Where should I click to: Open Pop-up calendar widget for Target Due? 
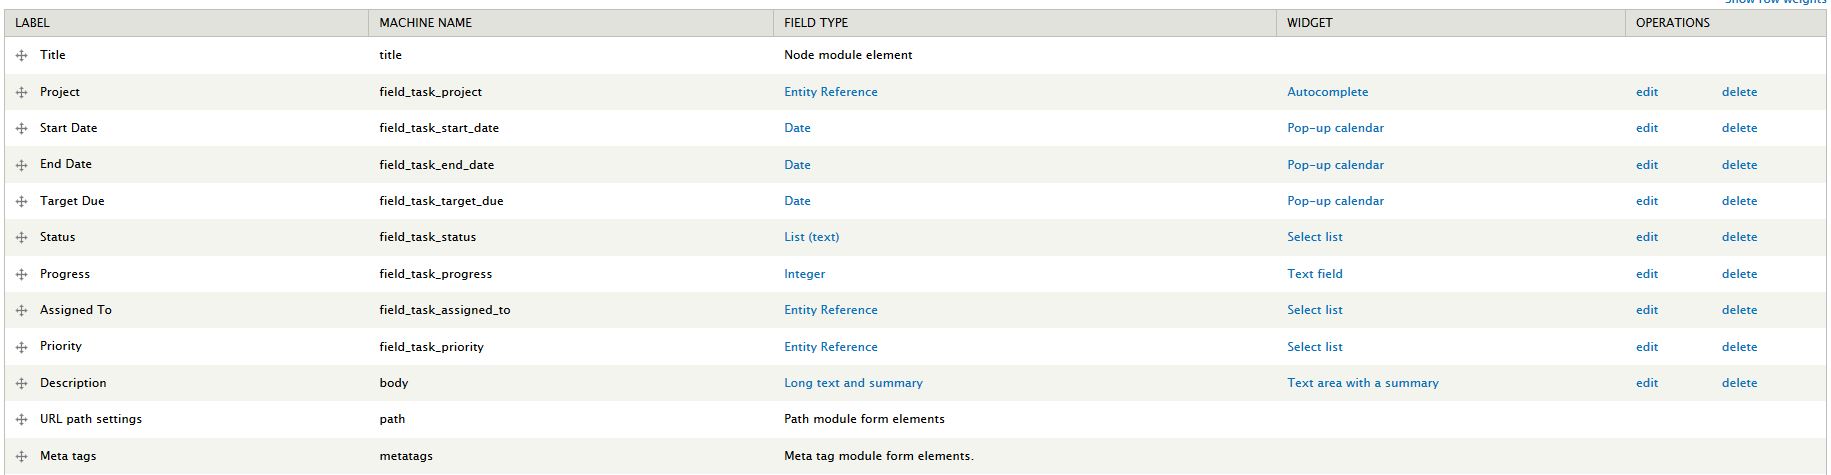[1335, 201]
